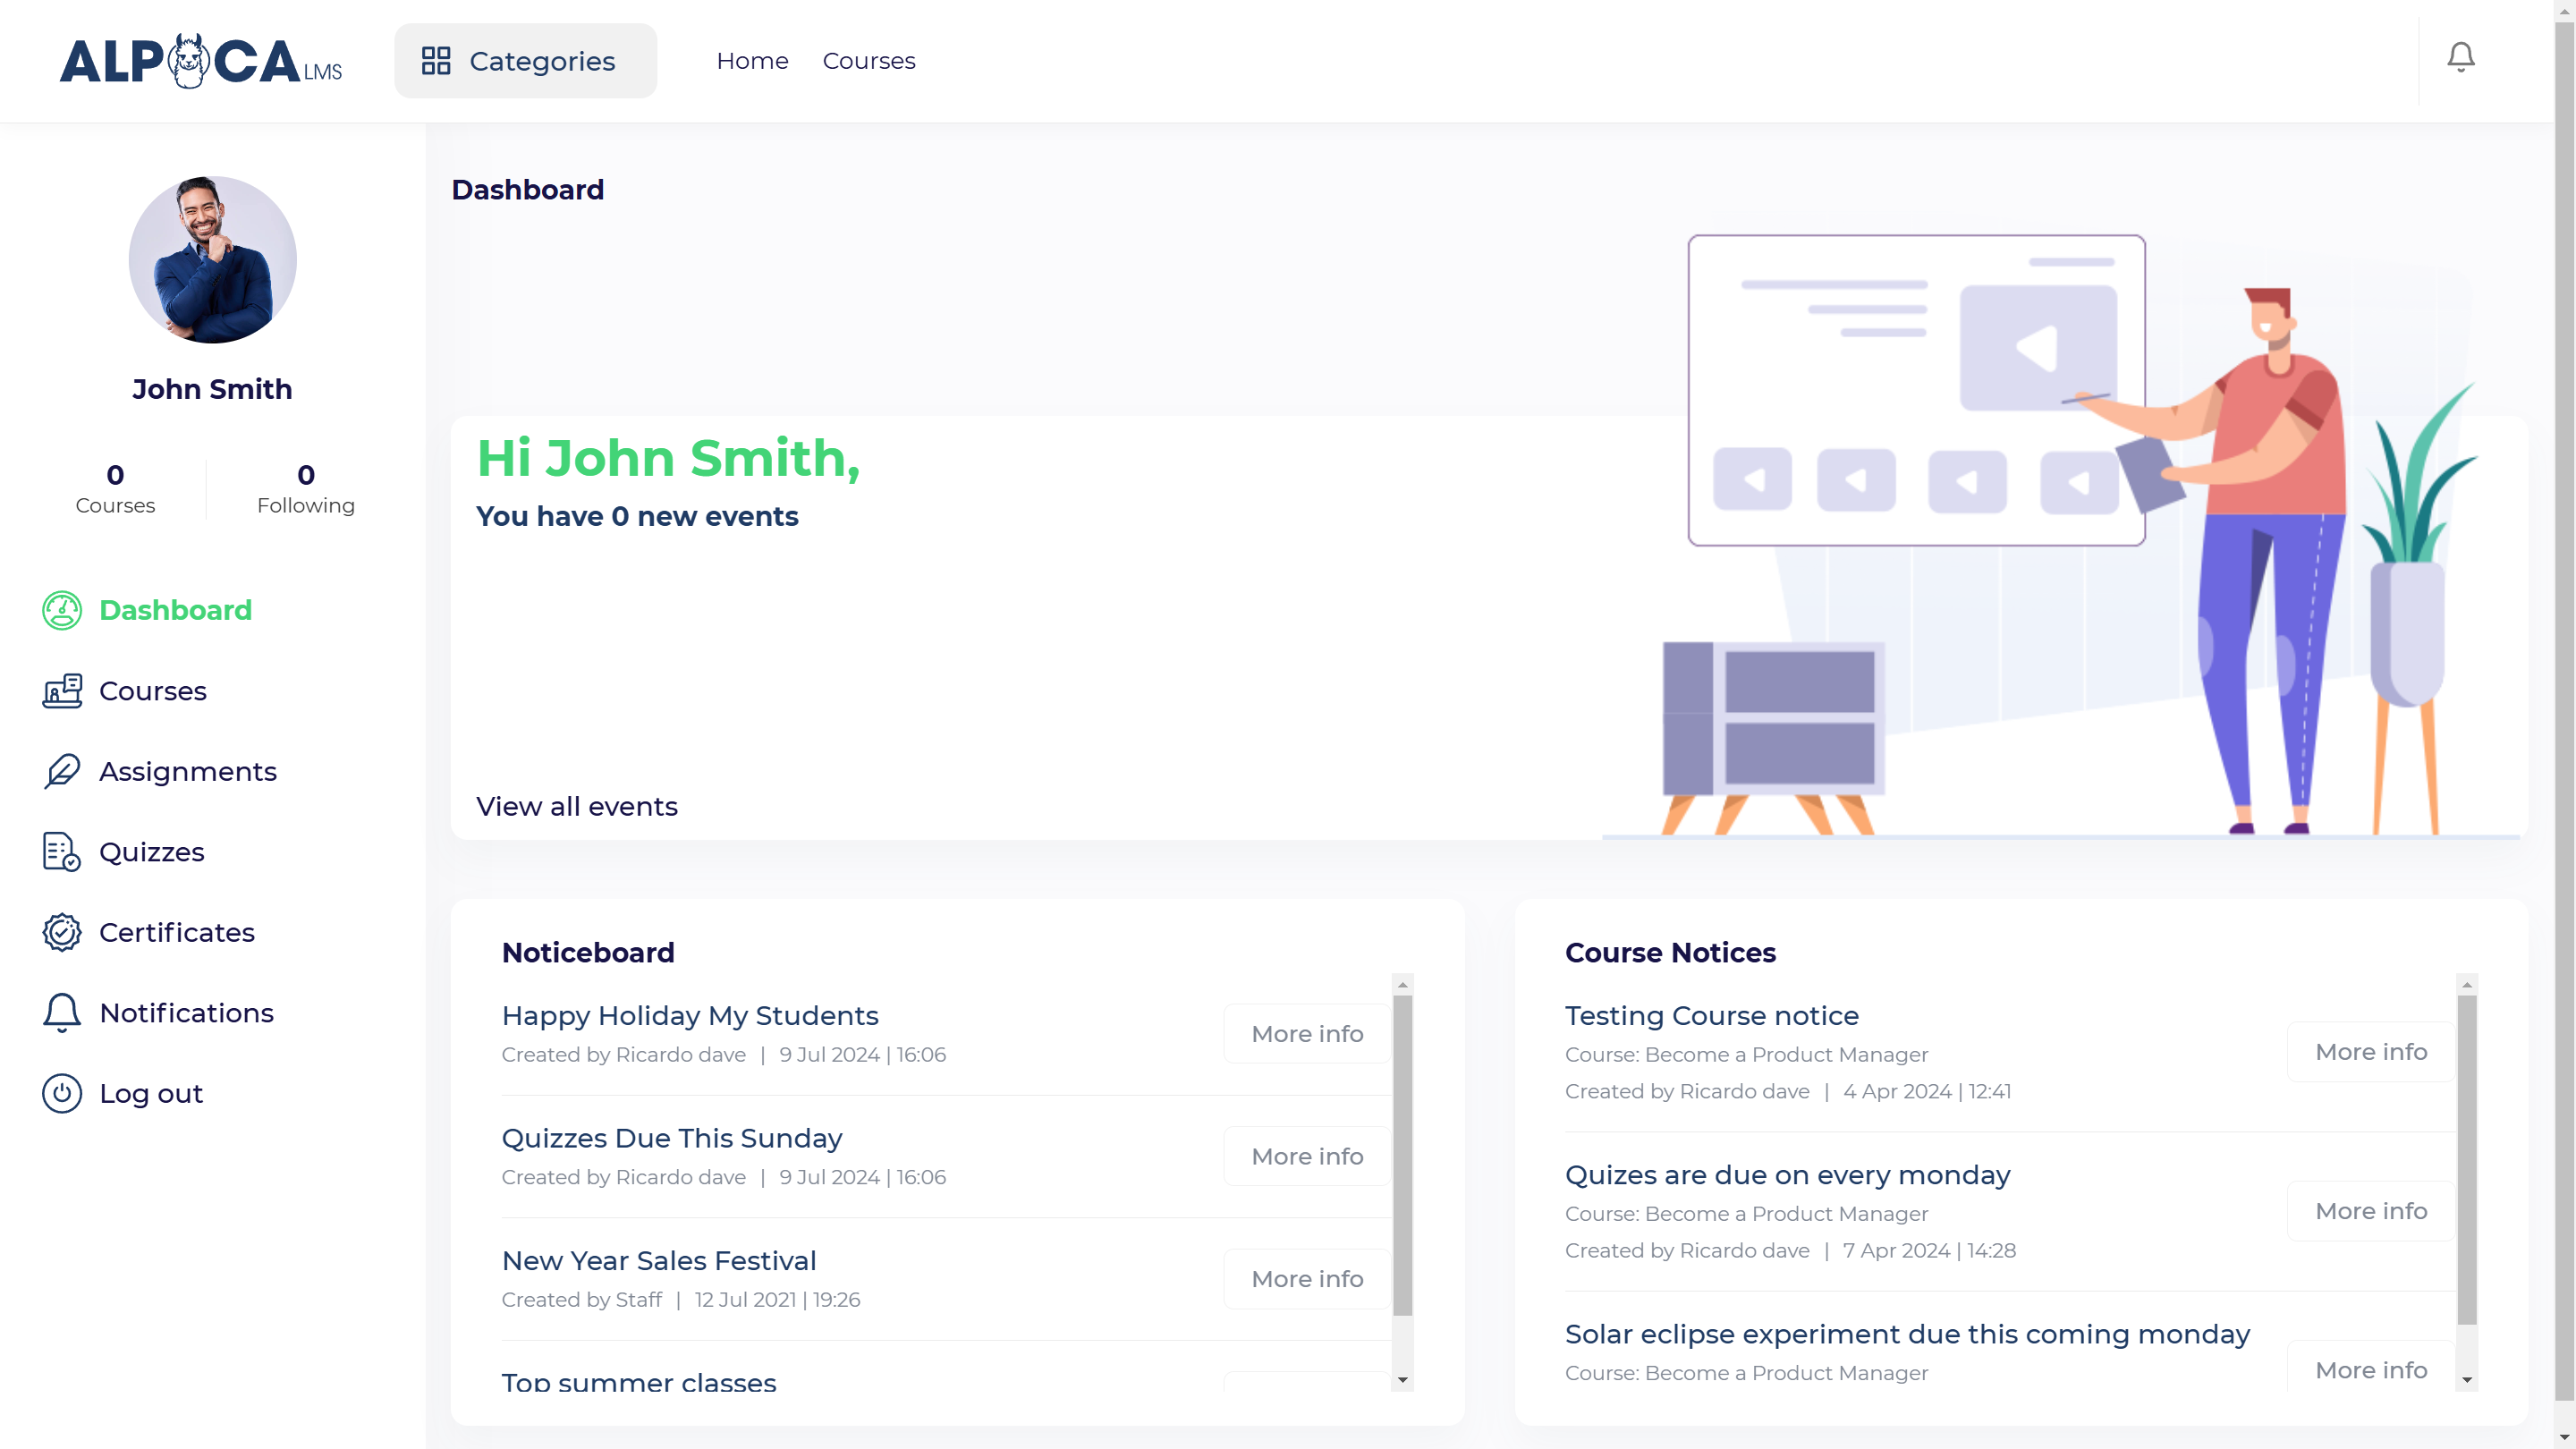
Task: Click the Created by Staff text
Action: click(581, 1299)
